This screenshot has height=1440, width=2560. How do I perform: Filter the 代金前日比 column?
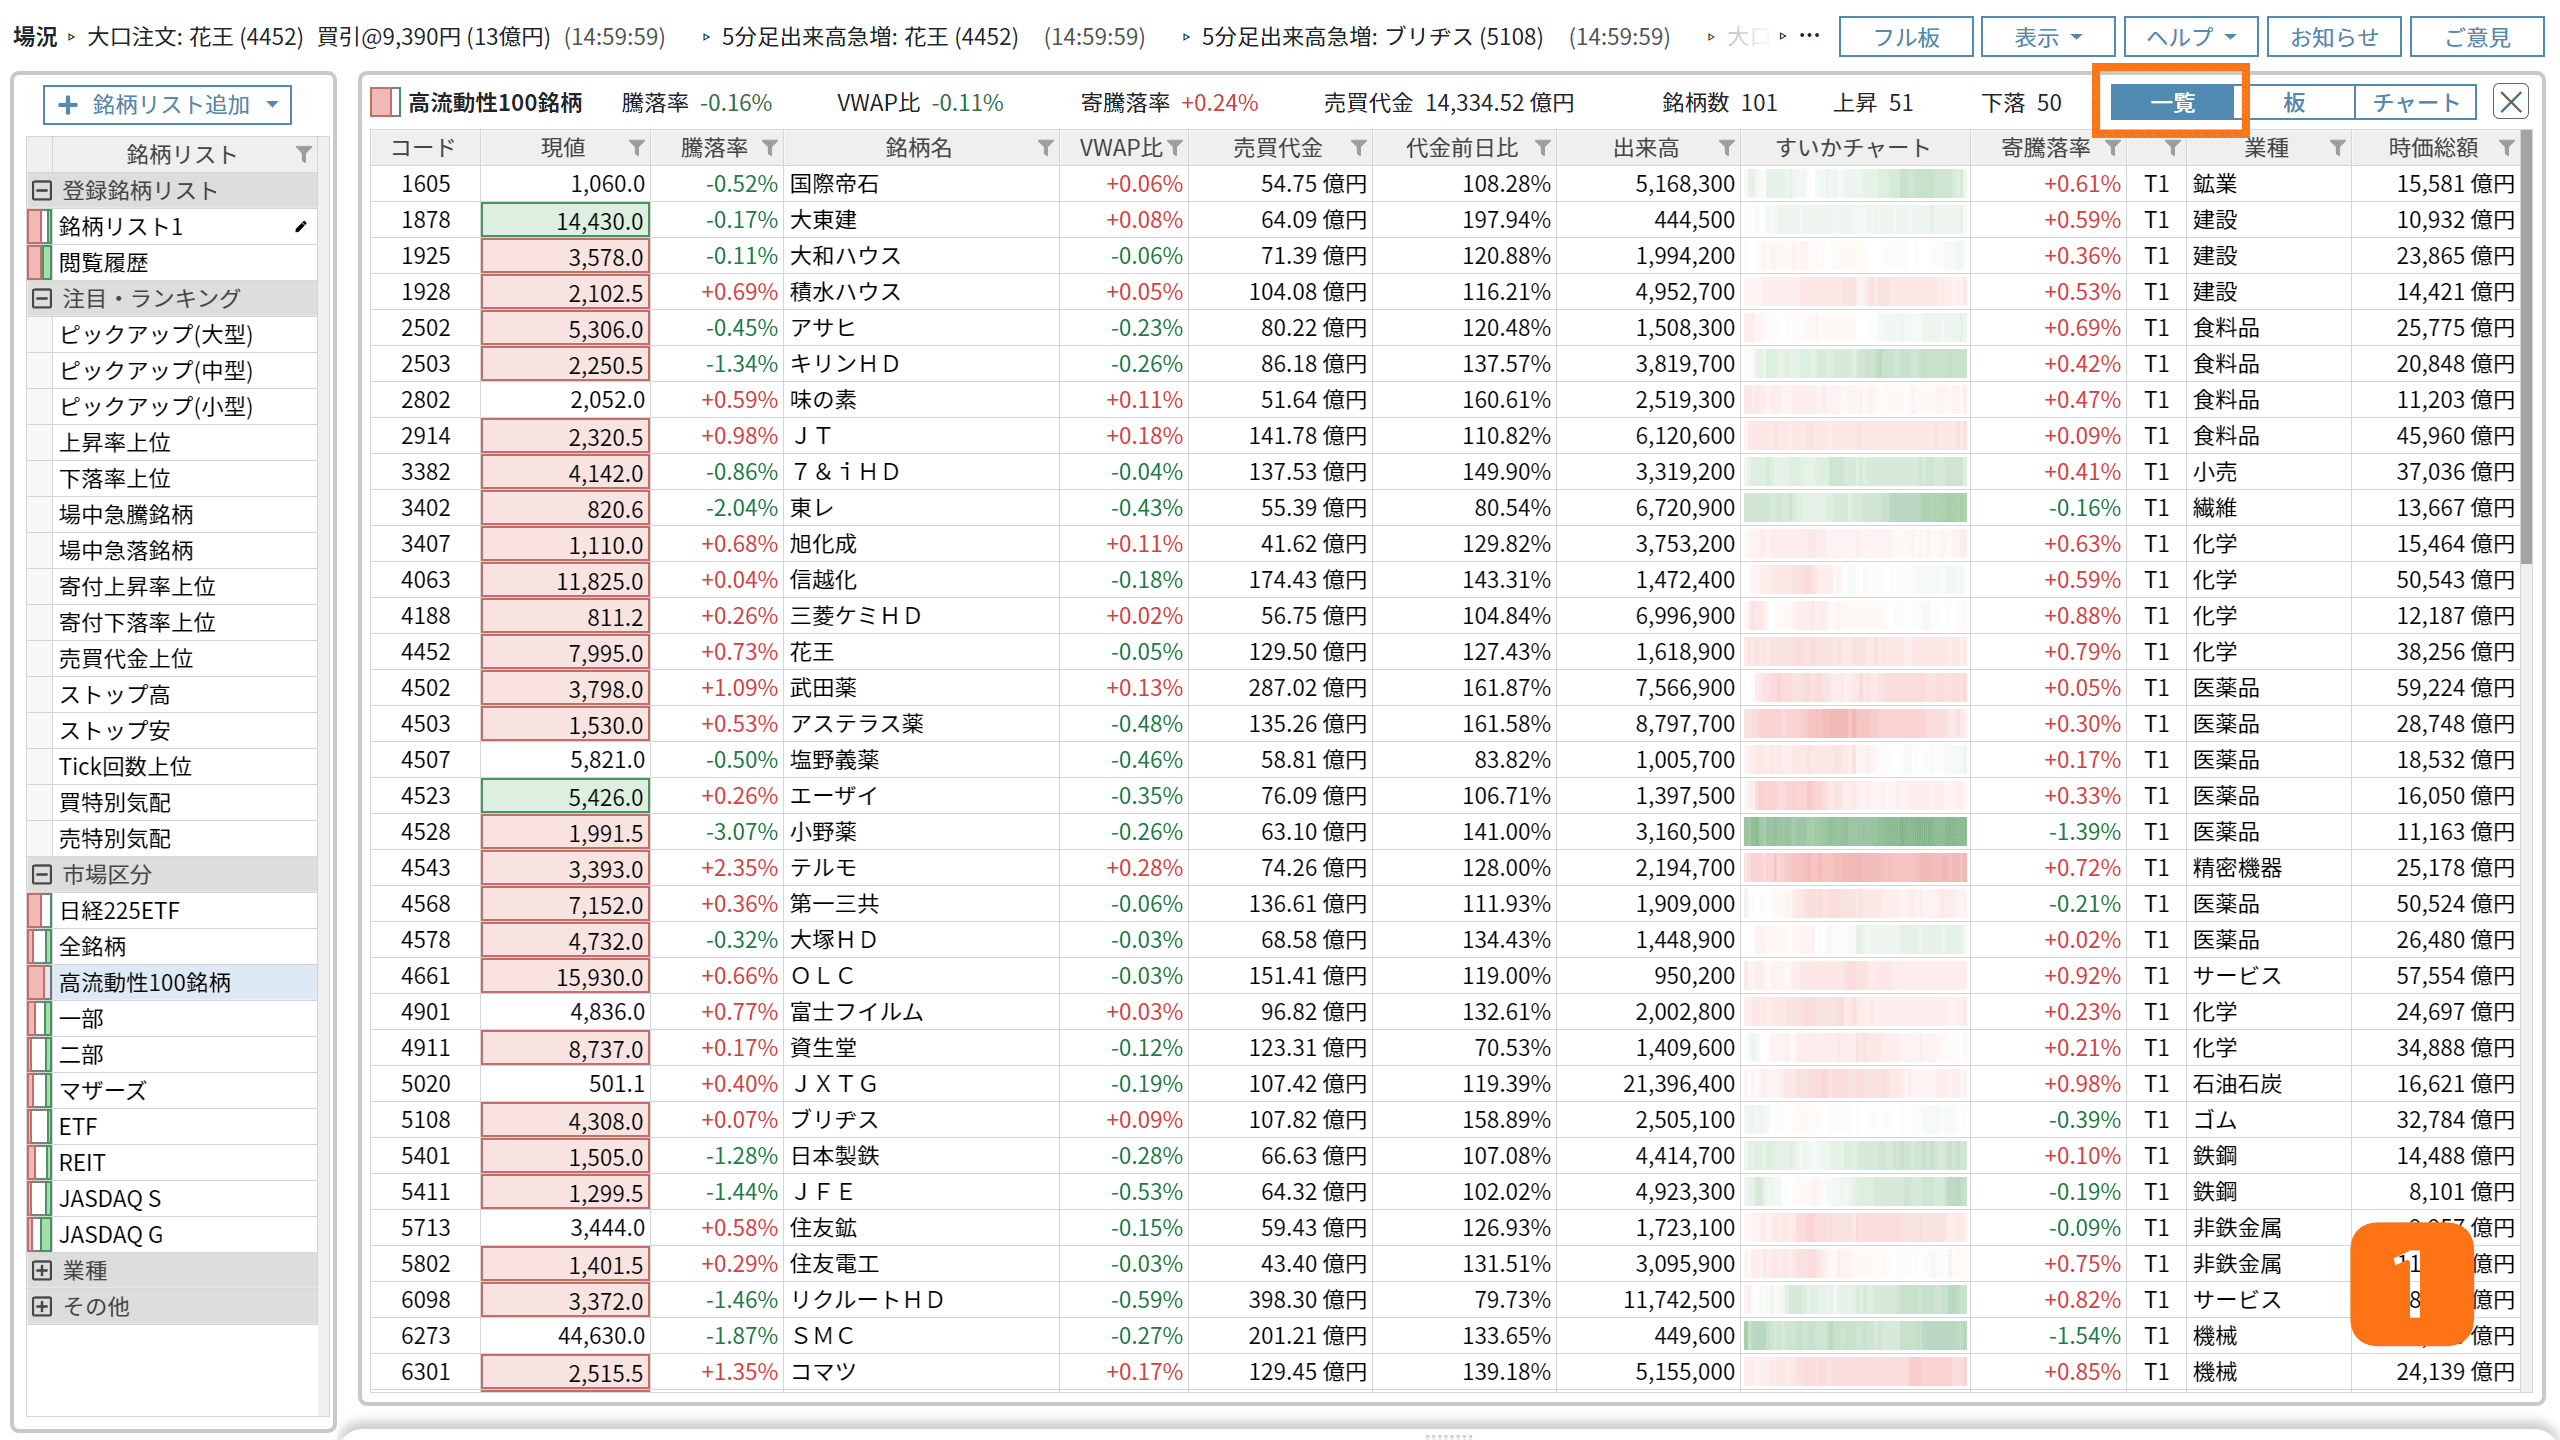pyautogui.click(x=1542, y=148)
